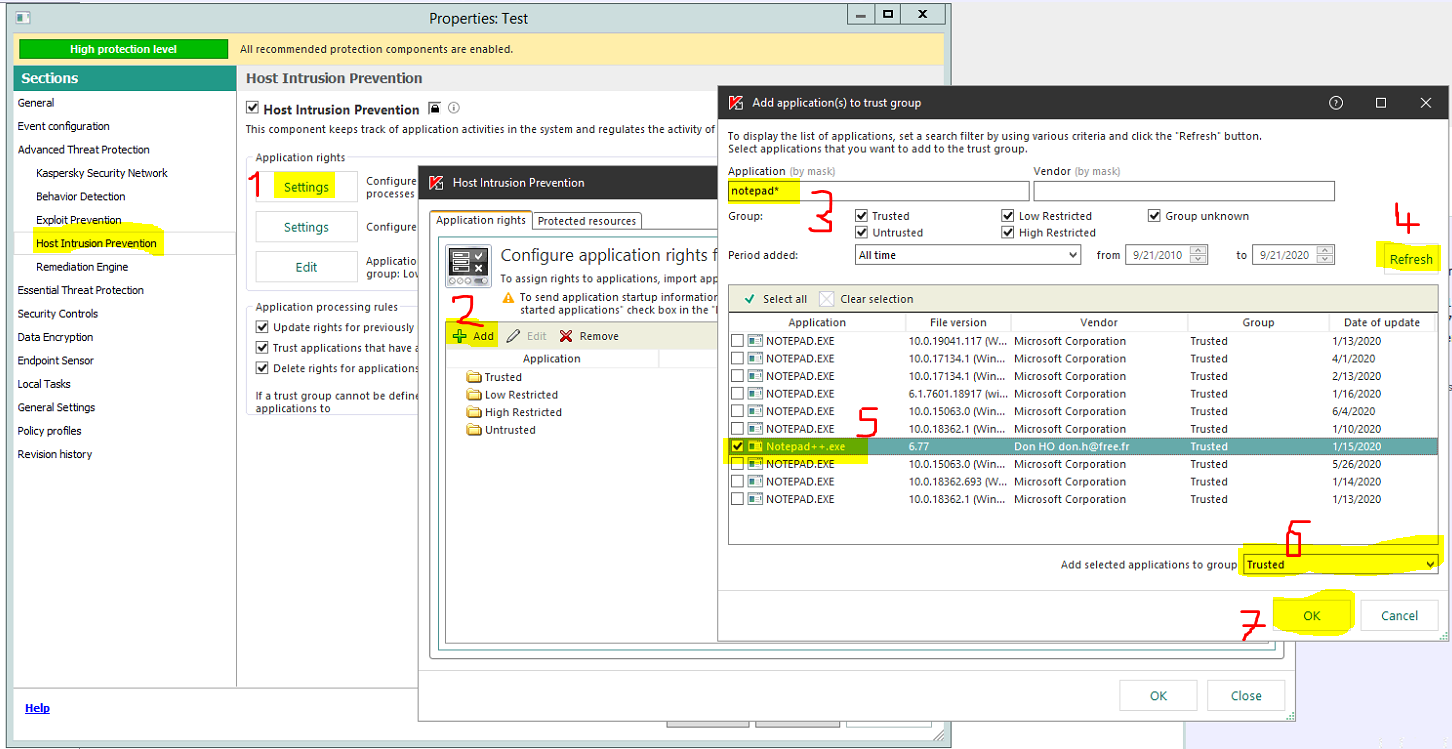Click the info icon next to lock
This screenshot has width=1452, height=749.
click(454, 108)
